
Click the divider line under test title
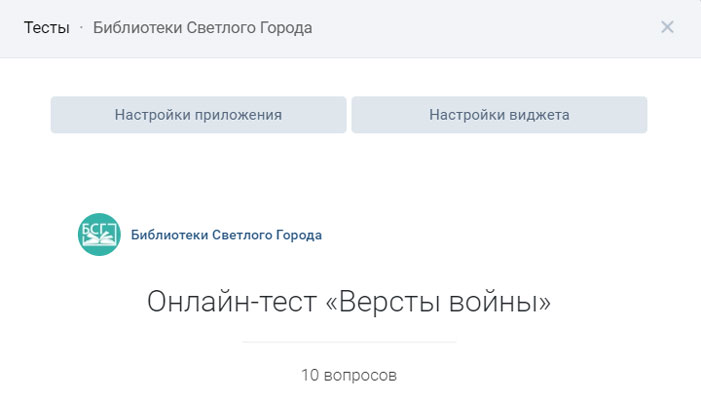(x=349, y=342)
